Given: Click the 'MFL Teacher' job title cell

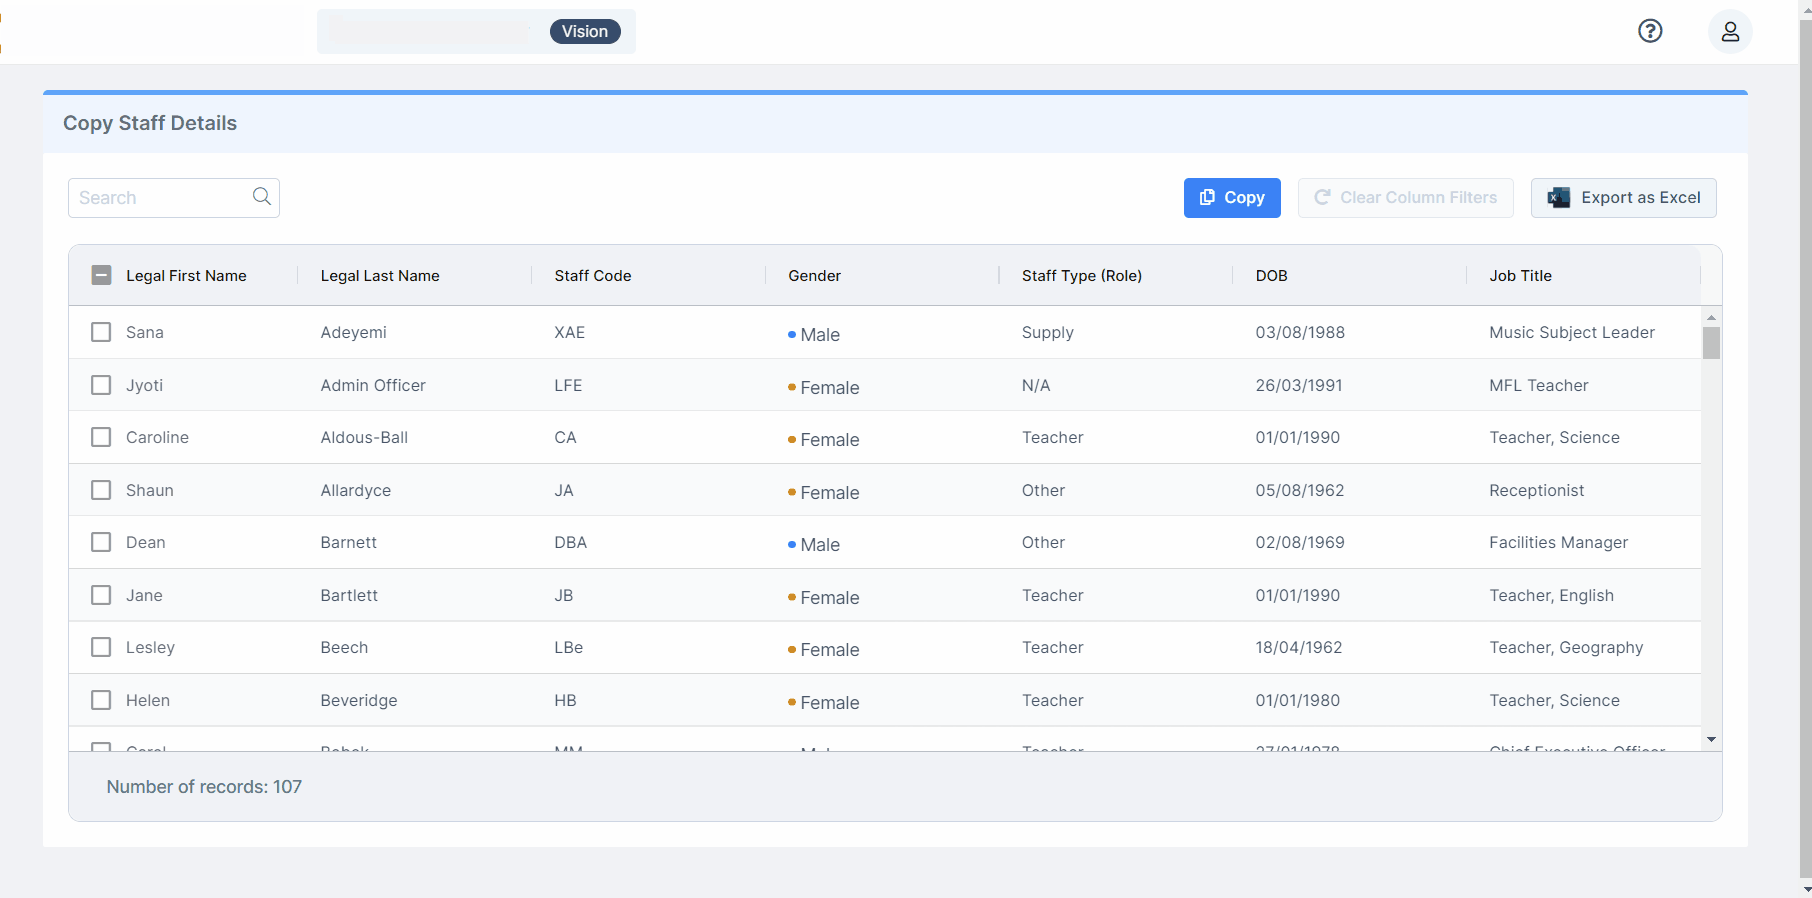Looking at the screenshot, I should click(1539, 385).
